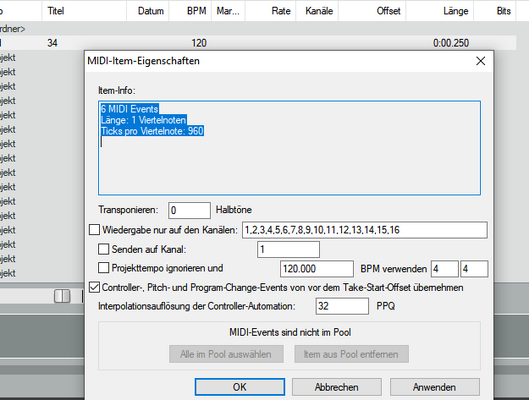Click the Transponieren Halbtöne field
The width and height of the screenshot is (529, 400).
coord(189,210)
